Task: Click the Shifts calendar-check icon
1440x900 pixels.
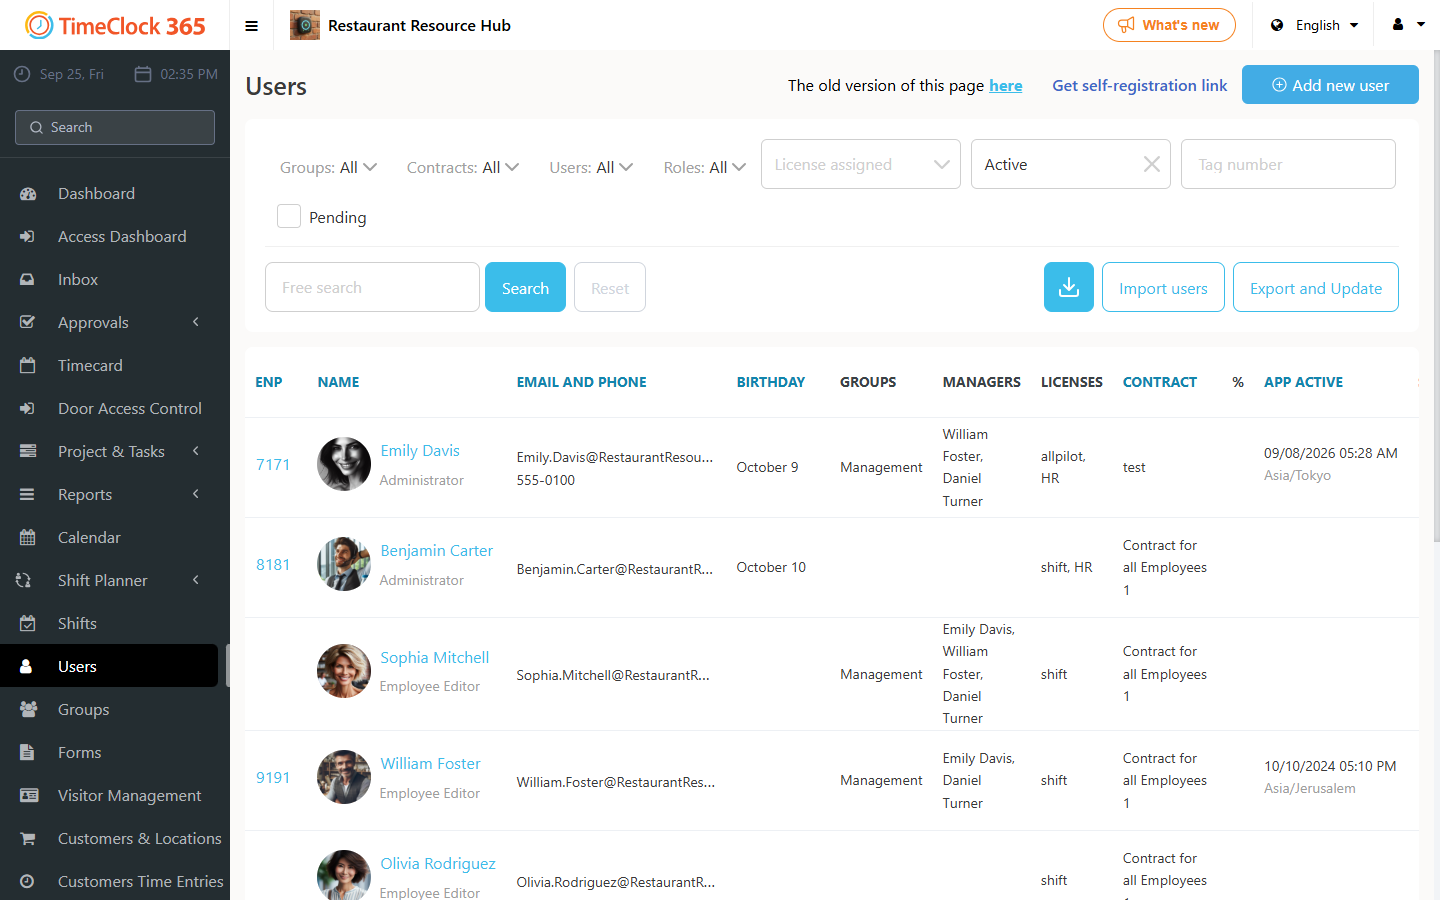Action: click(28, 623)
